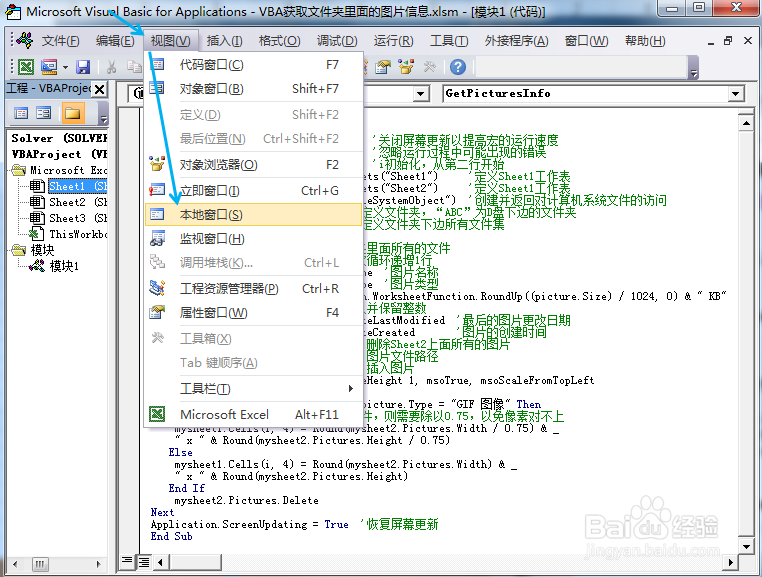The width and height of the screenshot is (762, 577).
Task: Click the 'End Sub' code line
Action: pos(172,536)
